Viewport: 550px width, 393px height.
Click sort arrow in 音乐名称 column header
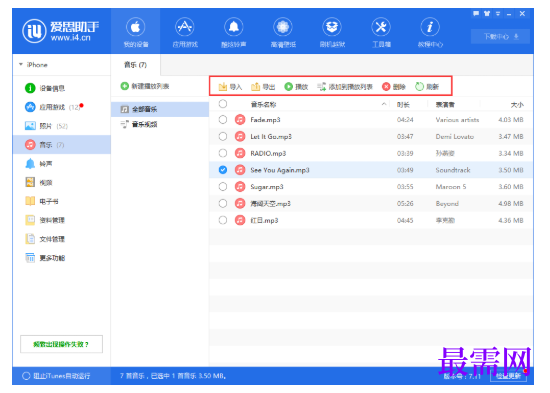point(384,104)
